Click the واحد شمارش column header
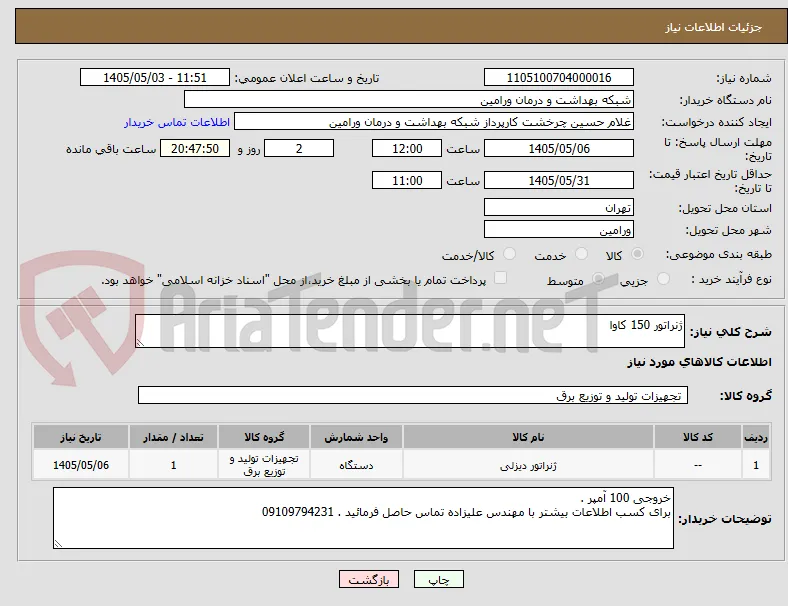The height and width of the screenshot is (606, 788). [x=356, y=437]
